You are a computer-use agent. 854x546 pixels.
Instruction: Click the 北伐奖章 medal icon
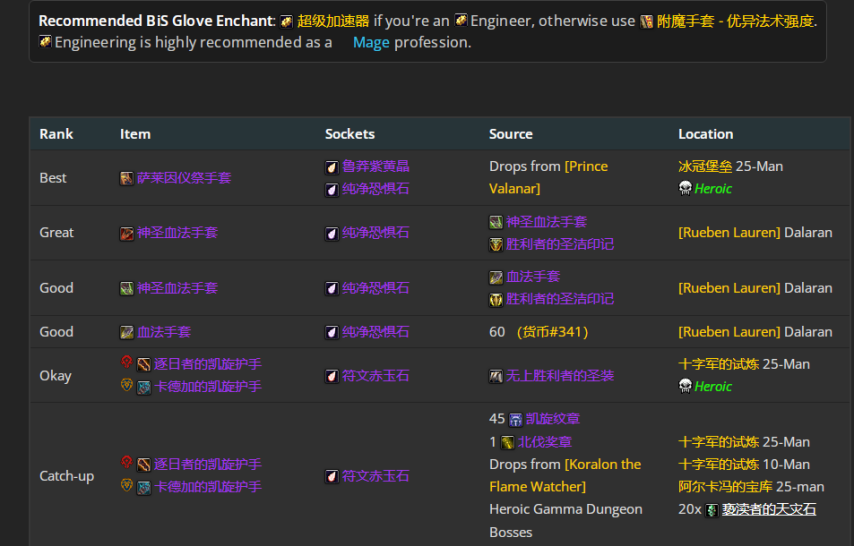[x=508, y=442]
